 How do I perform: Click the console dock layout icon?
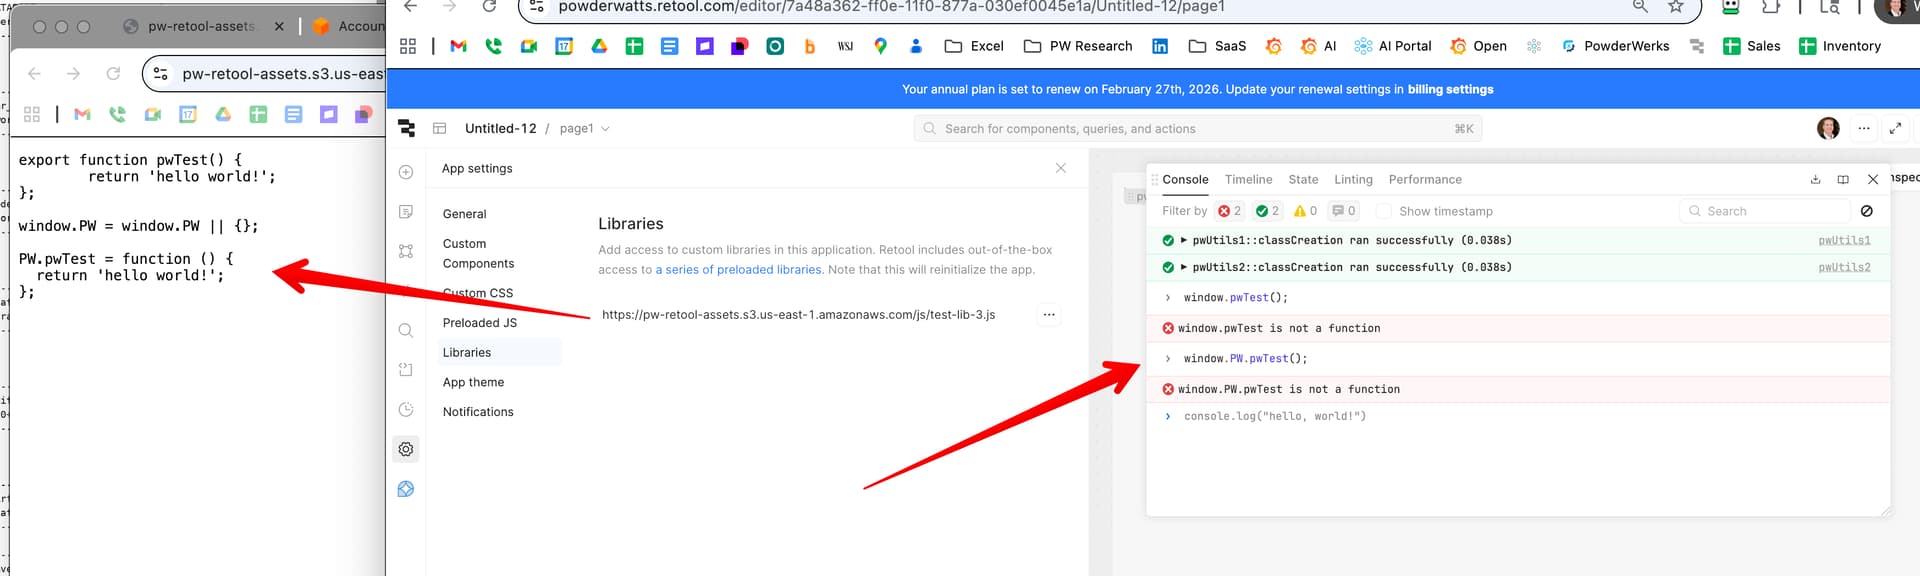point(1843,180)
